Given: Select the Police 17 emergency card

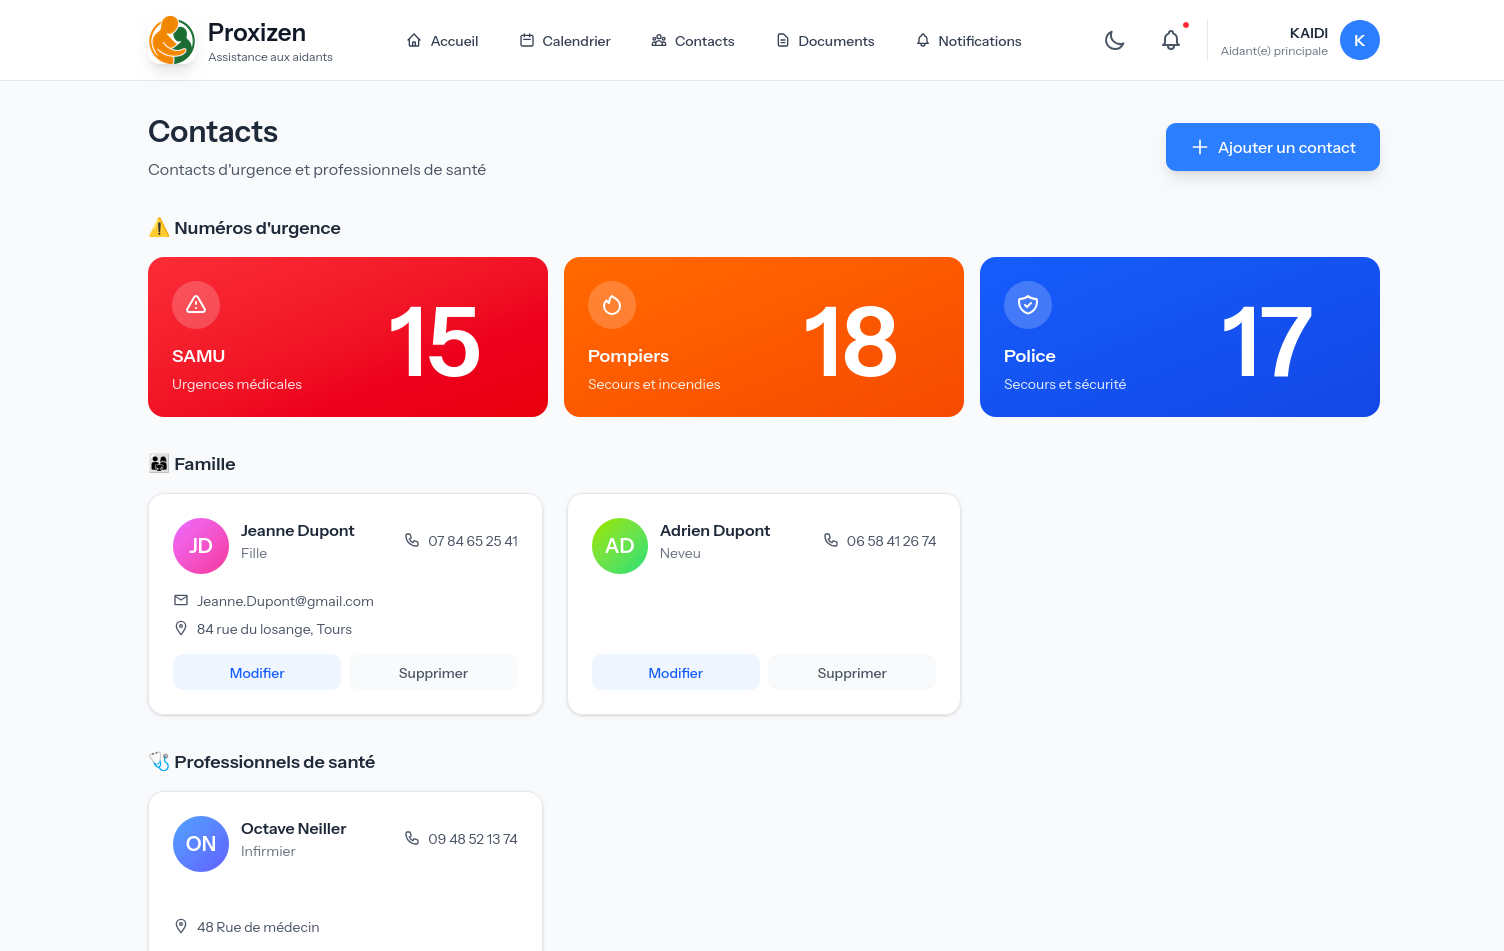Looking at the screenshot, I should pyautogui.click(x=1180, y=337).
